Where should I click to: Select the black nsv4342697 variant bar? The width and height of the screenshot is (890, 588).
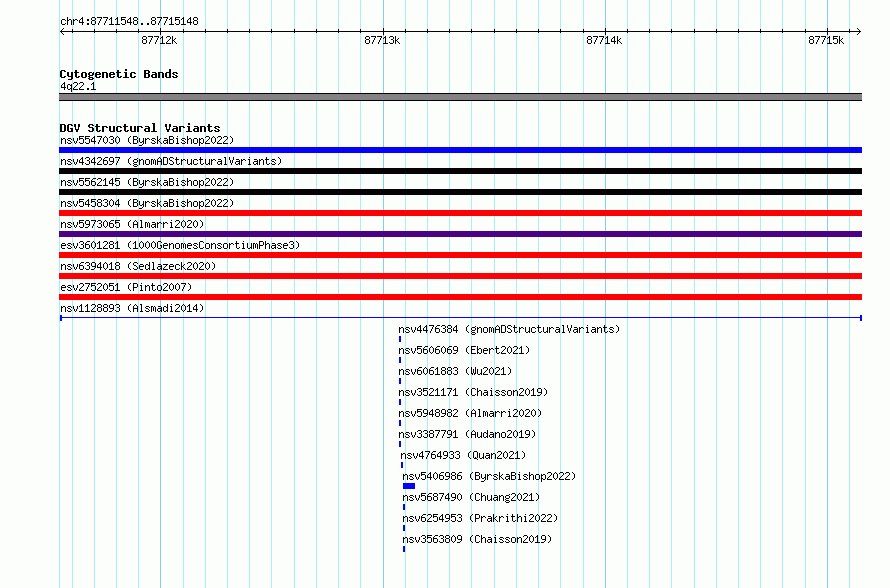[x=460, y=171]
